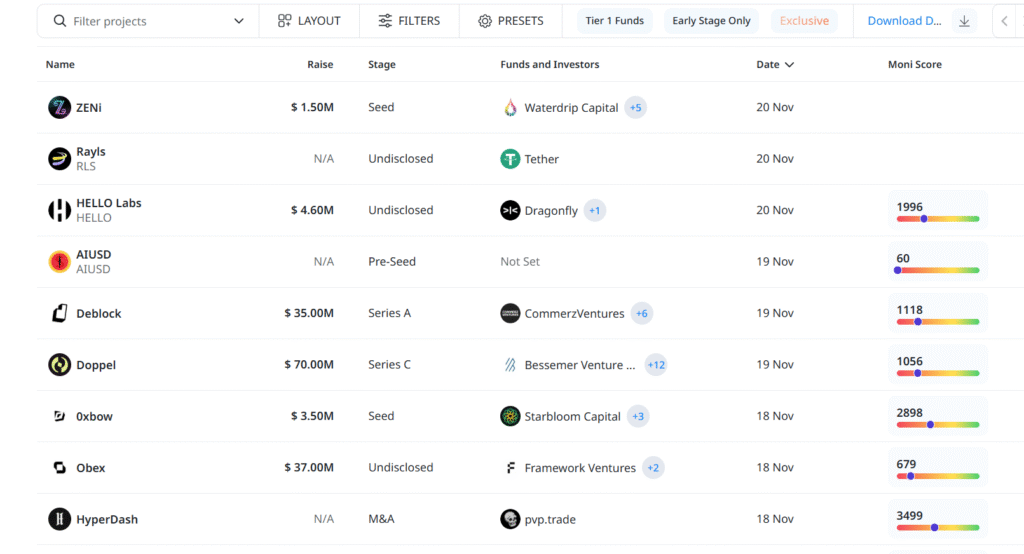This screenshot has height=554, width=1024.
Task: Expand +5 more investors for ZENi
Action: pos(635,108)
